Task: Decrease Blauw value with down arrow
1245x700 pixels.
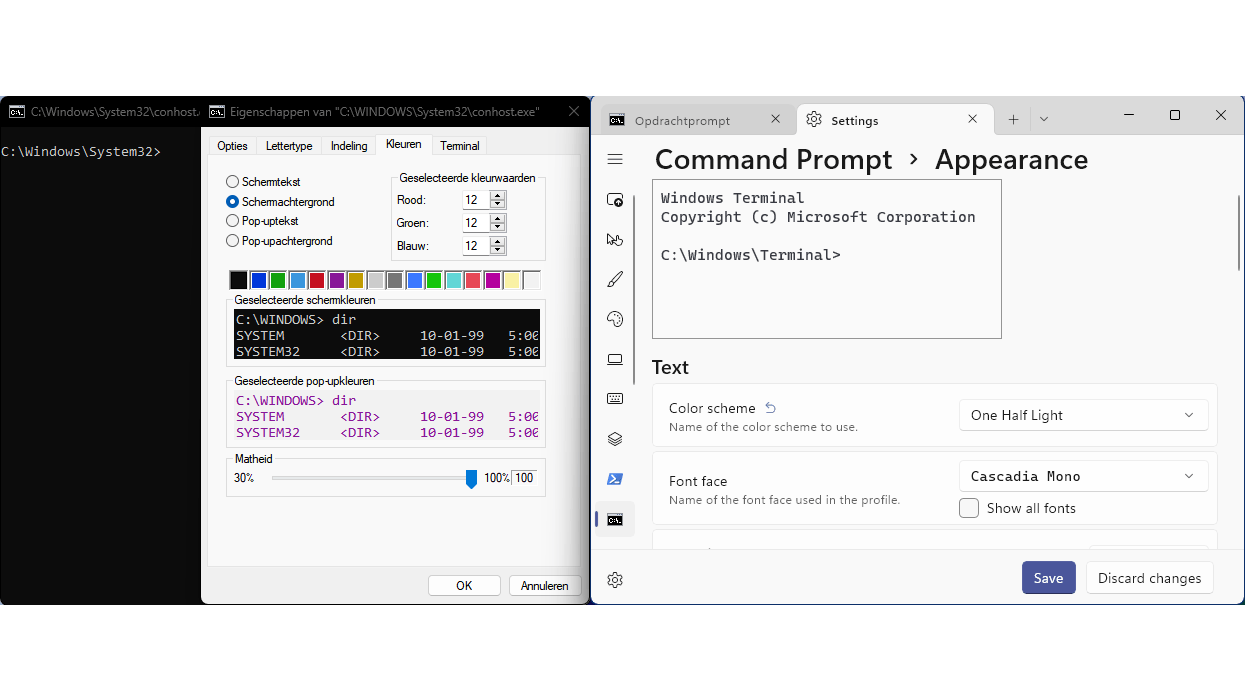Action: click(x=498, y=250)
